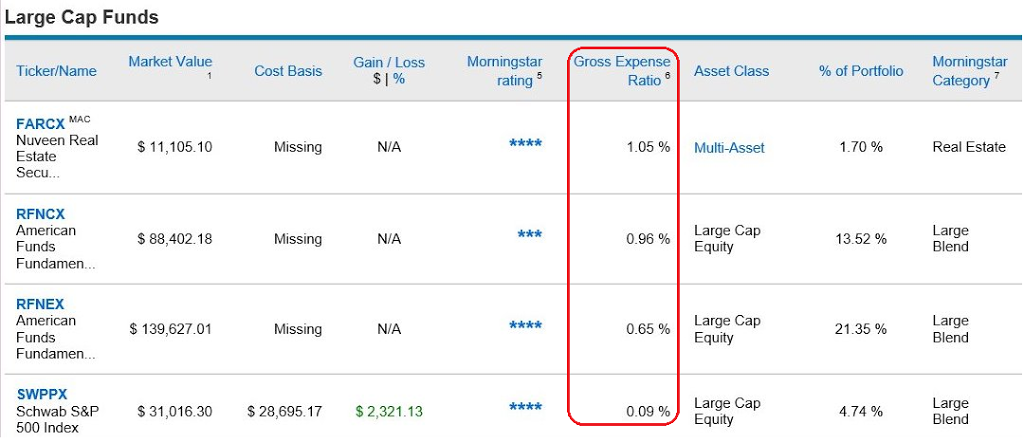Select the 1.05 % expense ratio
This screenshot has height=443, width=1024.
coord(648,147)
